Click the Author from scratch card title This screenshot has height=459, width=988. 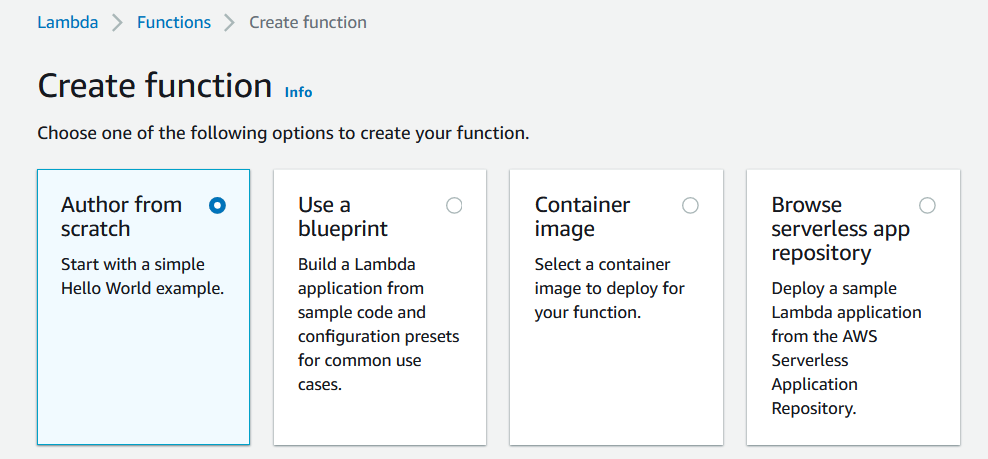[121, 217]
